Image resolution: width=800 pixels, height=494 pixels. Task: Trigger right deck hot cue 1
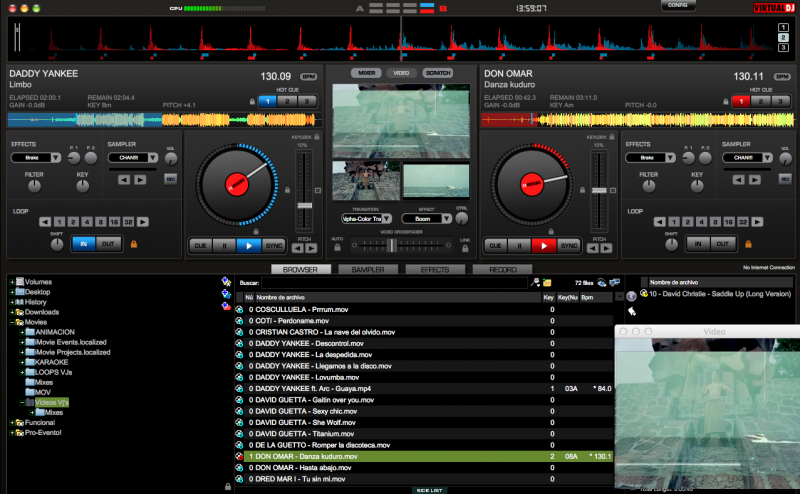[x=741, y=101]
